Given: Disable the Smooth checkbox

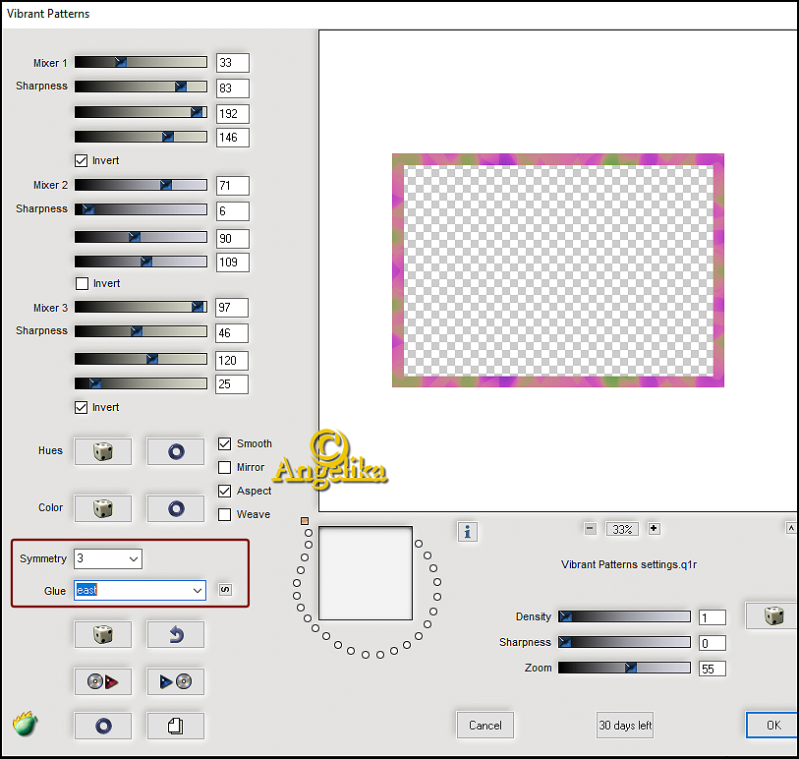Looking at the screenshot, I should tap(225, 444).
